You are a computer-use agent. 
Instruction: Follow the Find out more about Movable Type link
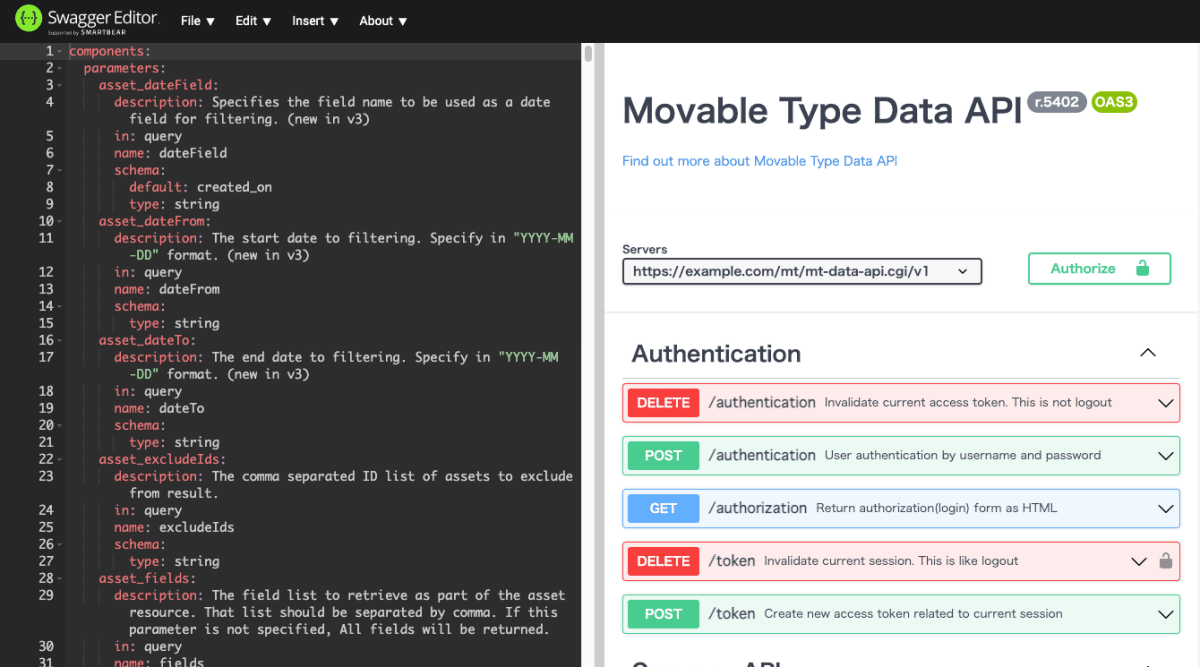pos(759,160)
